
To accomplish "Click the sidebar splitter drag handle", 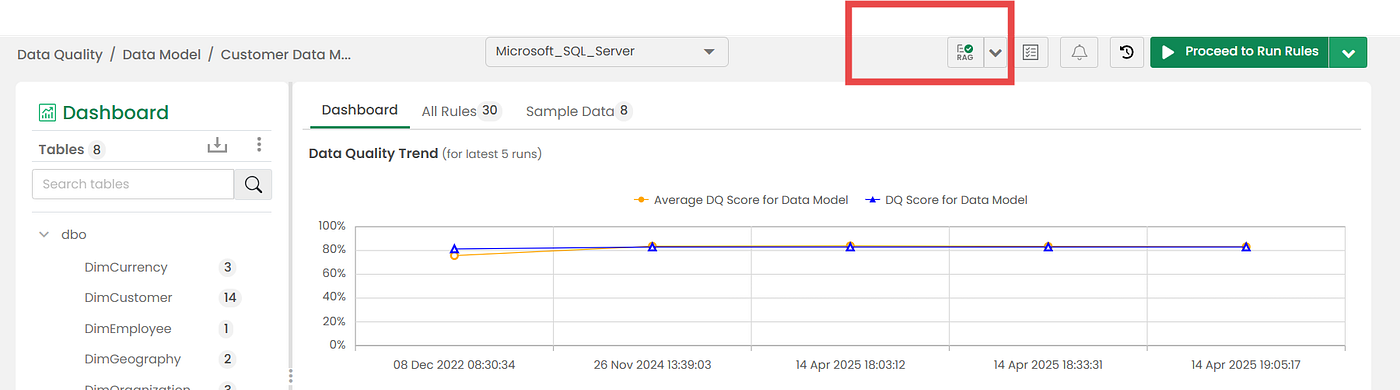I will (291, 377).
